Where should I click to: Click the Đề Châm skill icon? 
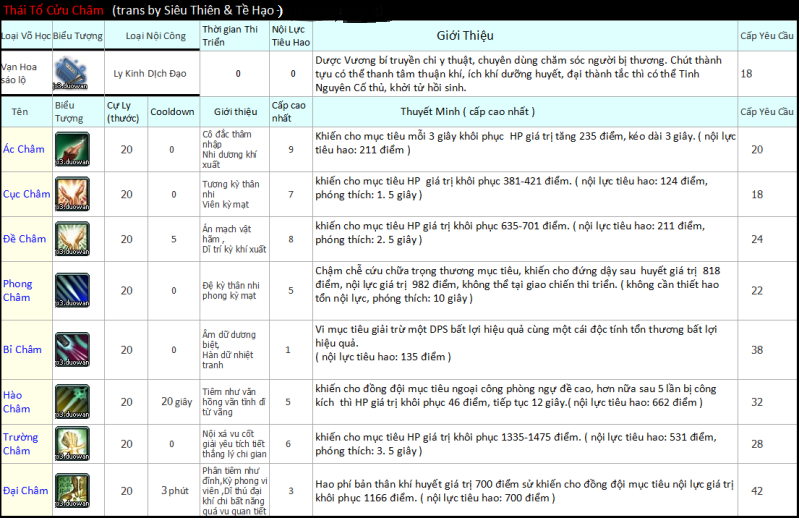72,239
